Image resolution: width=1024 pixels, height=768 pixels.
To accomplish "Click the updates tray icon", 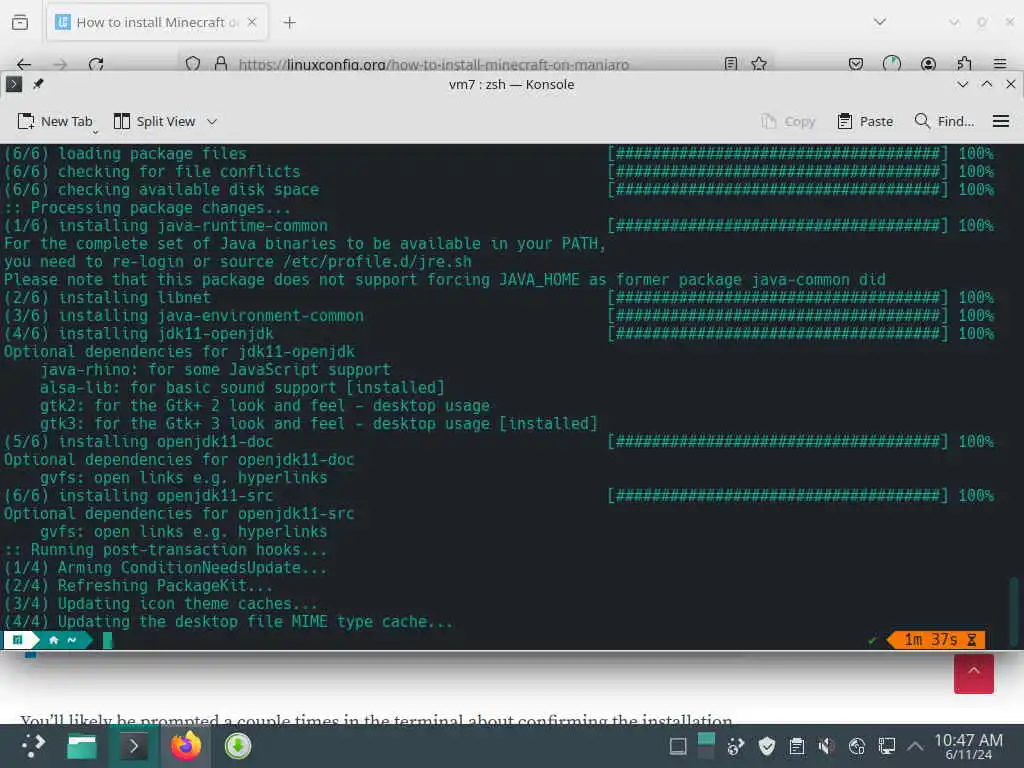I will pos(736,746).
